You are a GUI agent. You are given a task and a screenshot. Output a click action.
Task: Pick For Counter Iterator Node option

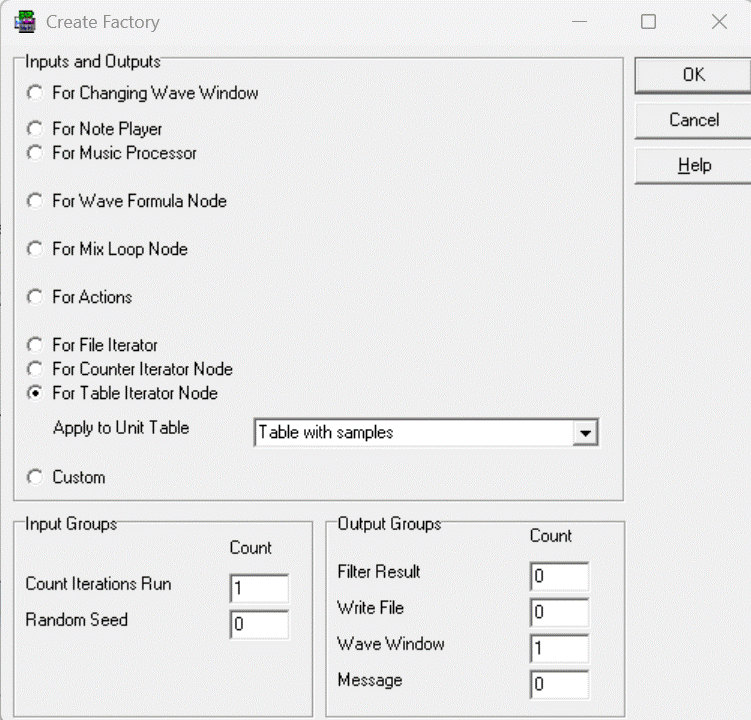tap(36, 369)
